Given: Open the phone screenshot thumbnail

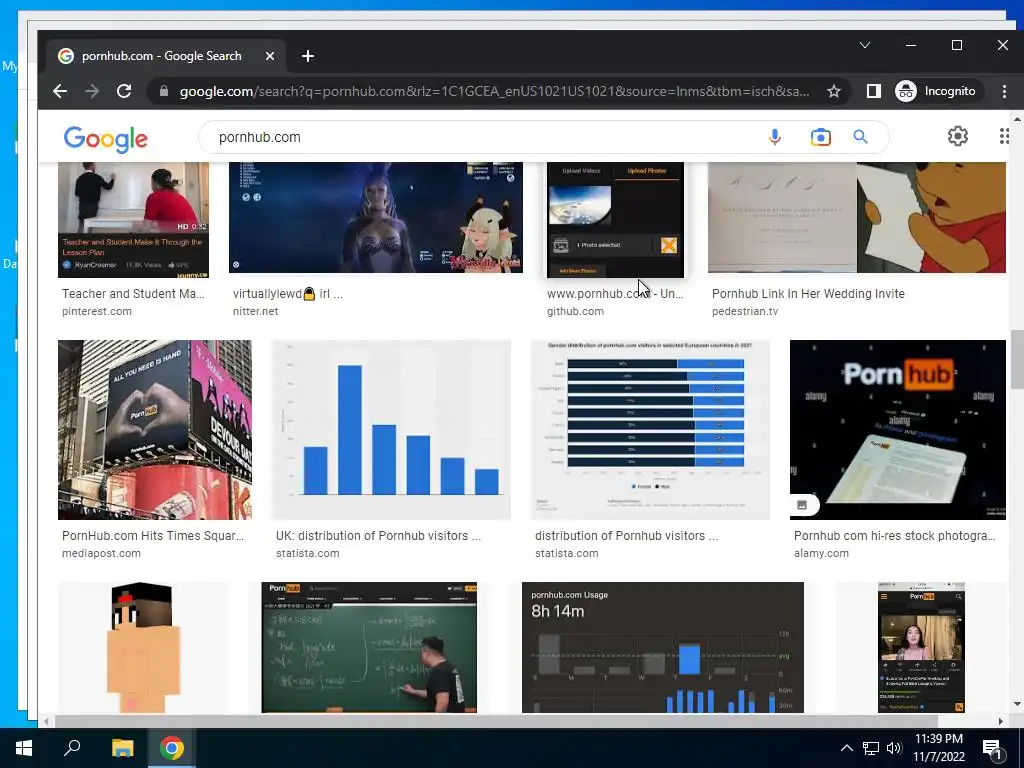Looking at the screenshot, I should tap(921, 647).
